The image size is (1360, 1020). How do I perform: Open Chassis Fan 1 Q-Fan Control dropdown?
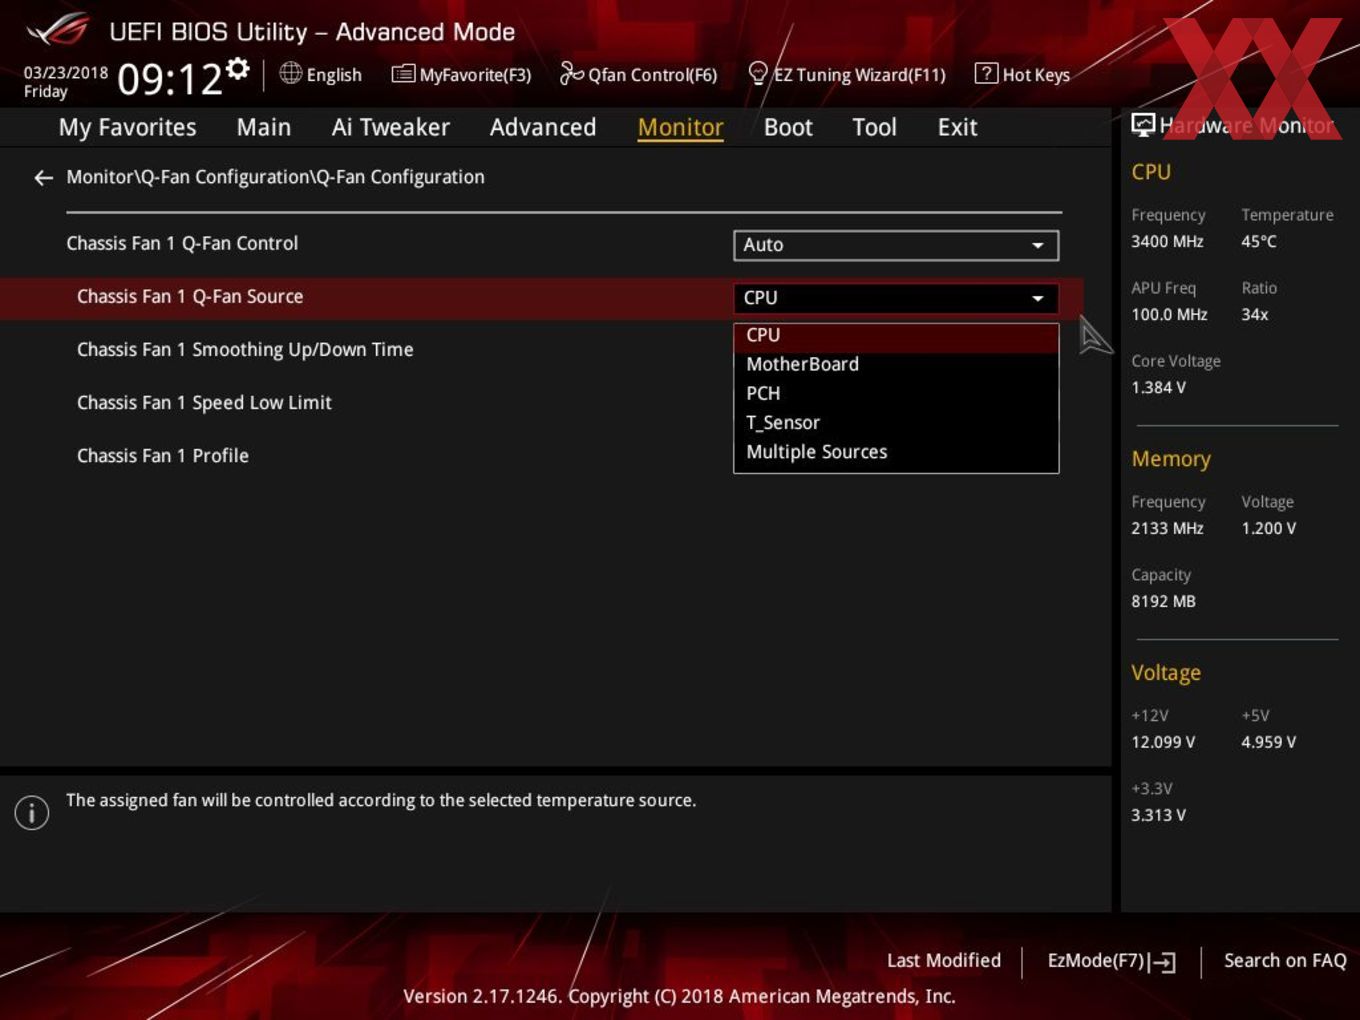896,245
